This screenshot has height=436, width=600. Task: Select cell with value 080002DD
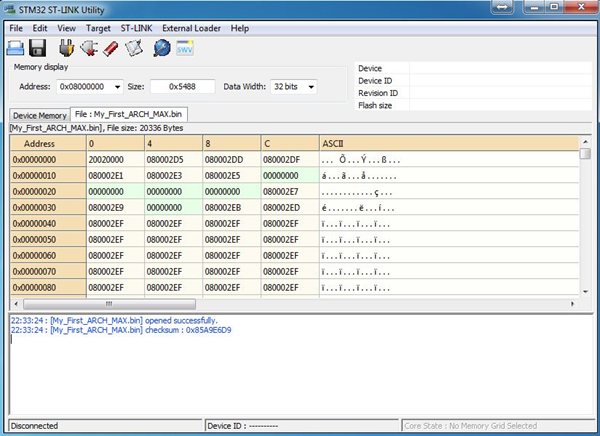(232, 160)
